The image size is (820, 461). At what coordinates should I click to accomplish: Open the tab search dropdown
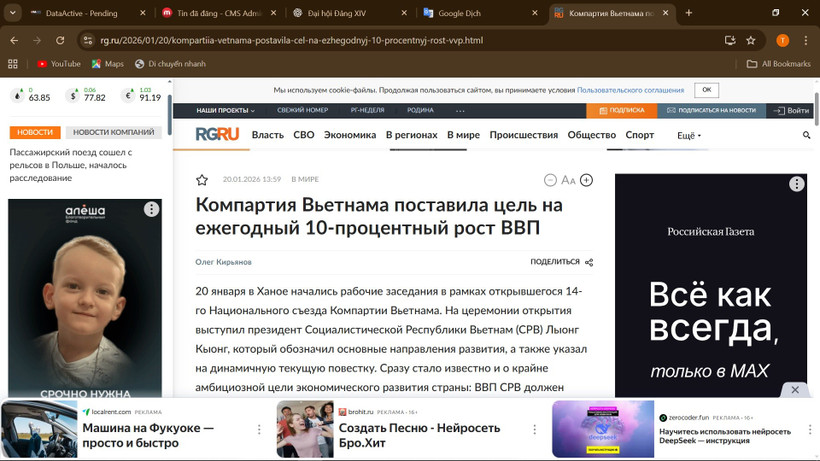pos(13,13)
